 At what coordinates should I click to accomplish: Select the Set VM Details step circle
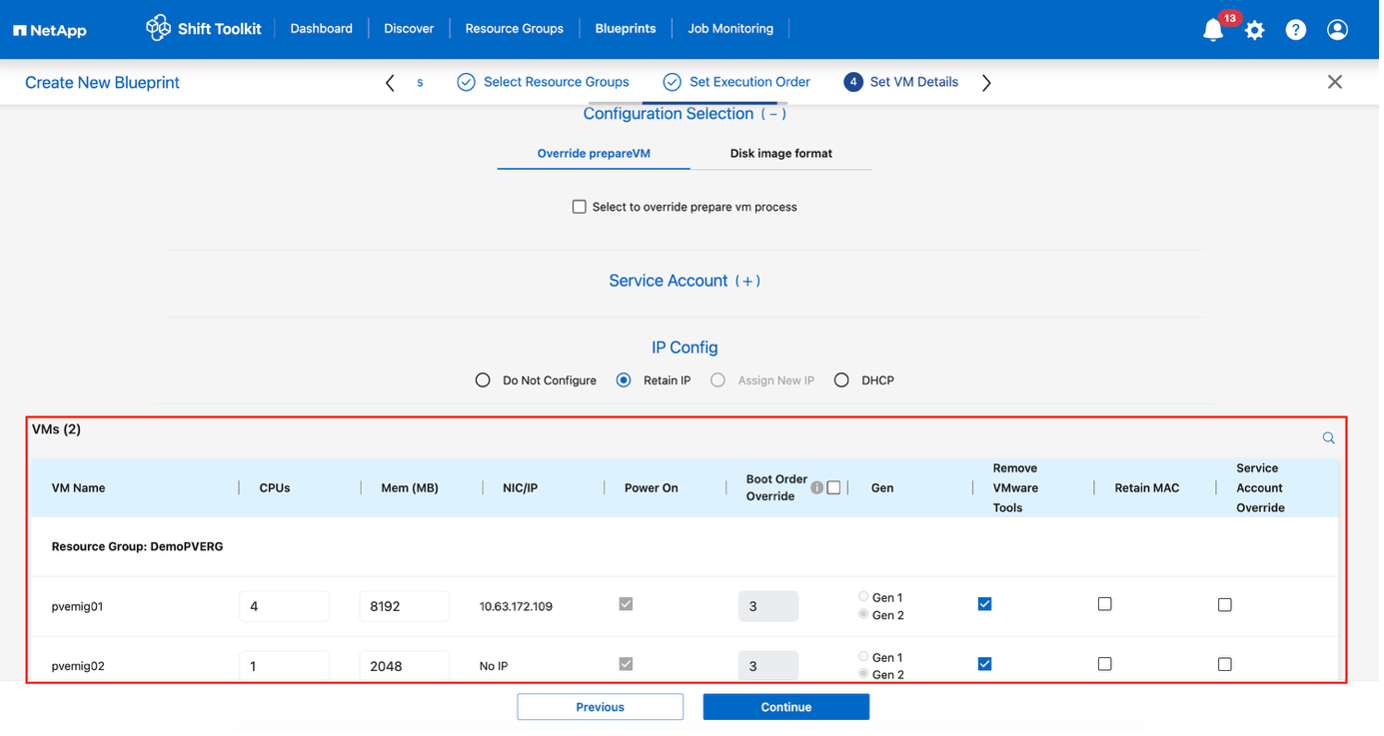tap(853, 81)
